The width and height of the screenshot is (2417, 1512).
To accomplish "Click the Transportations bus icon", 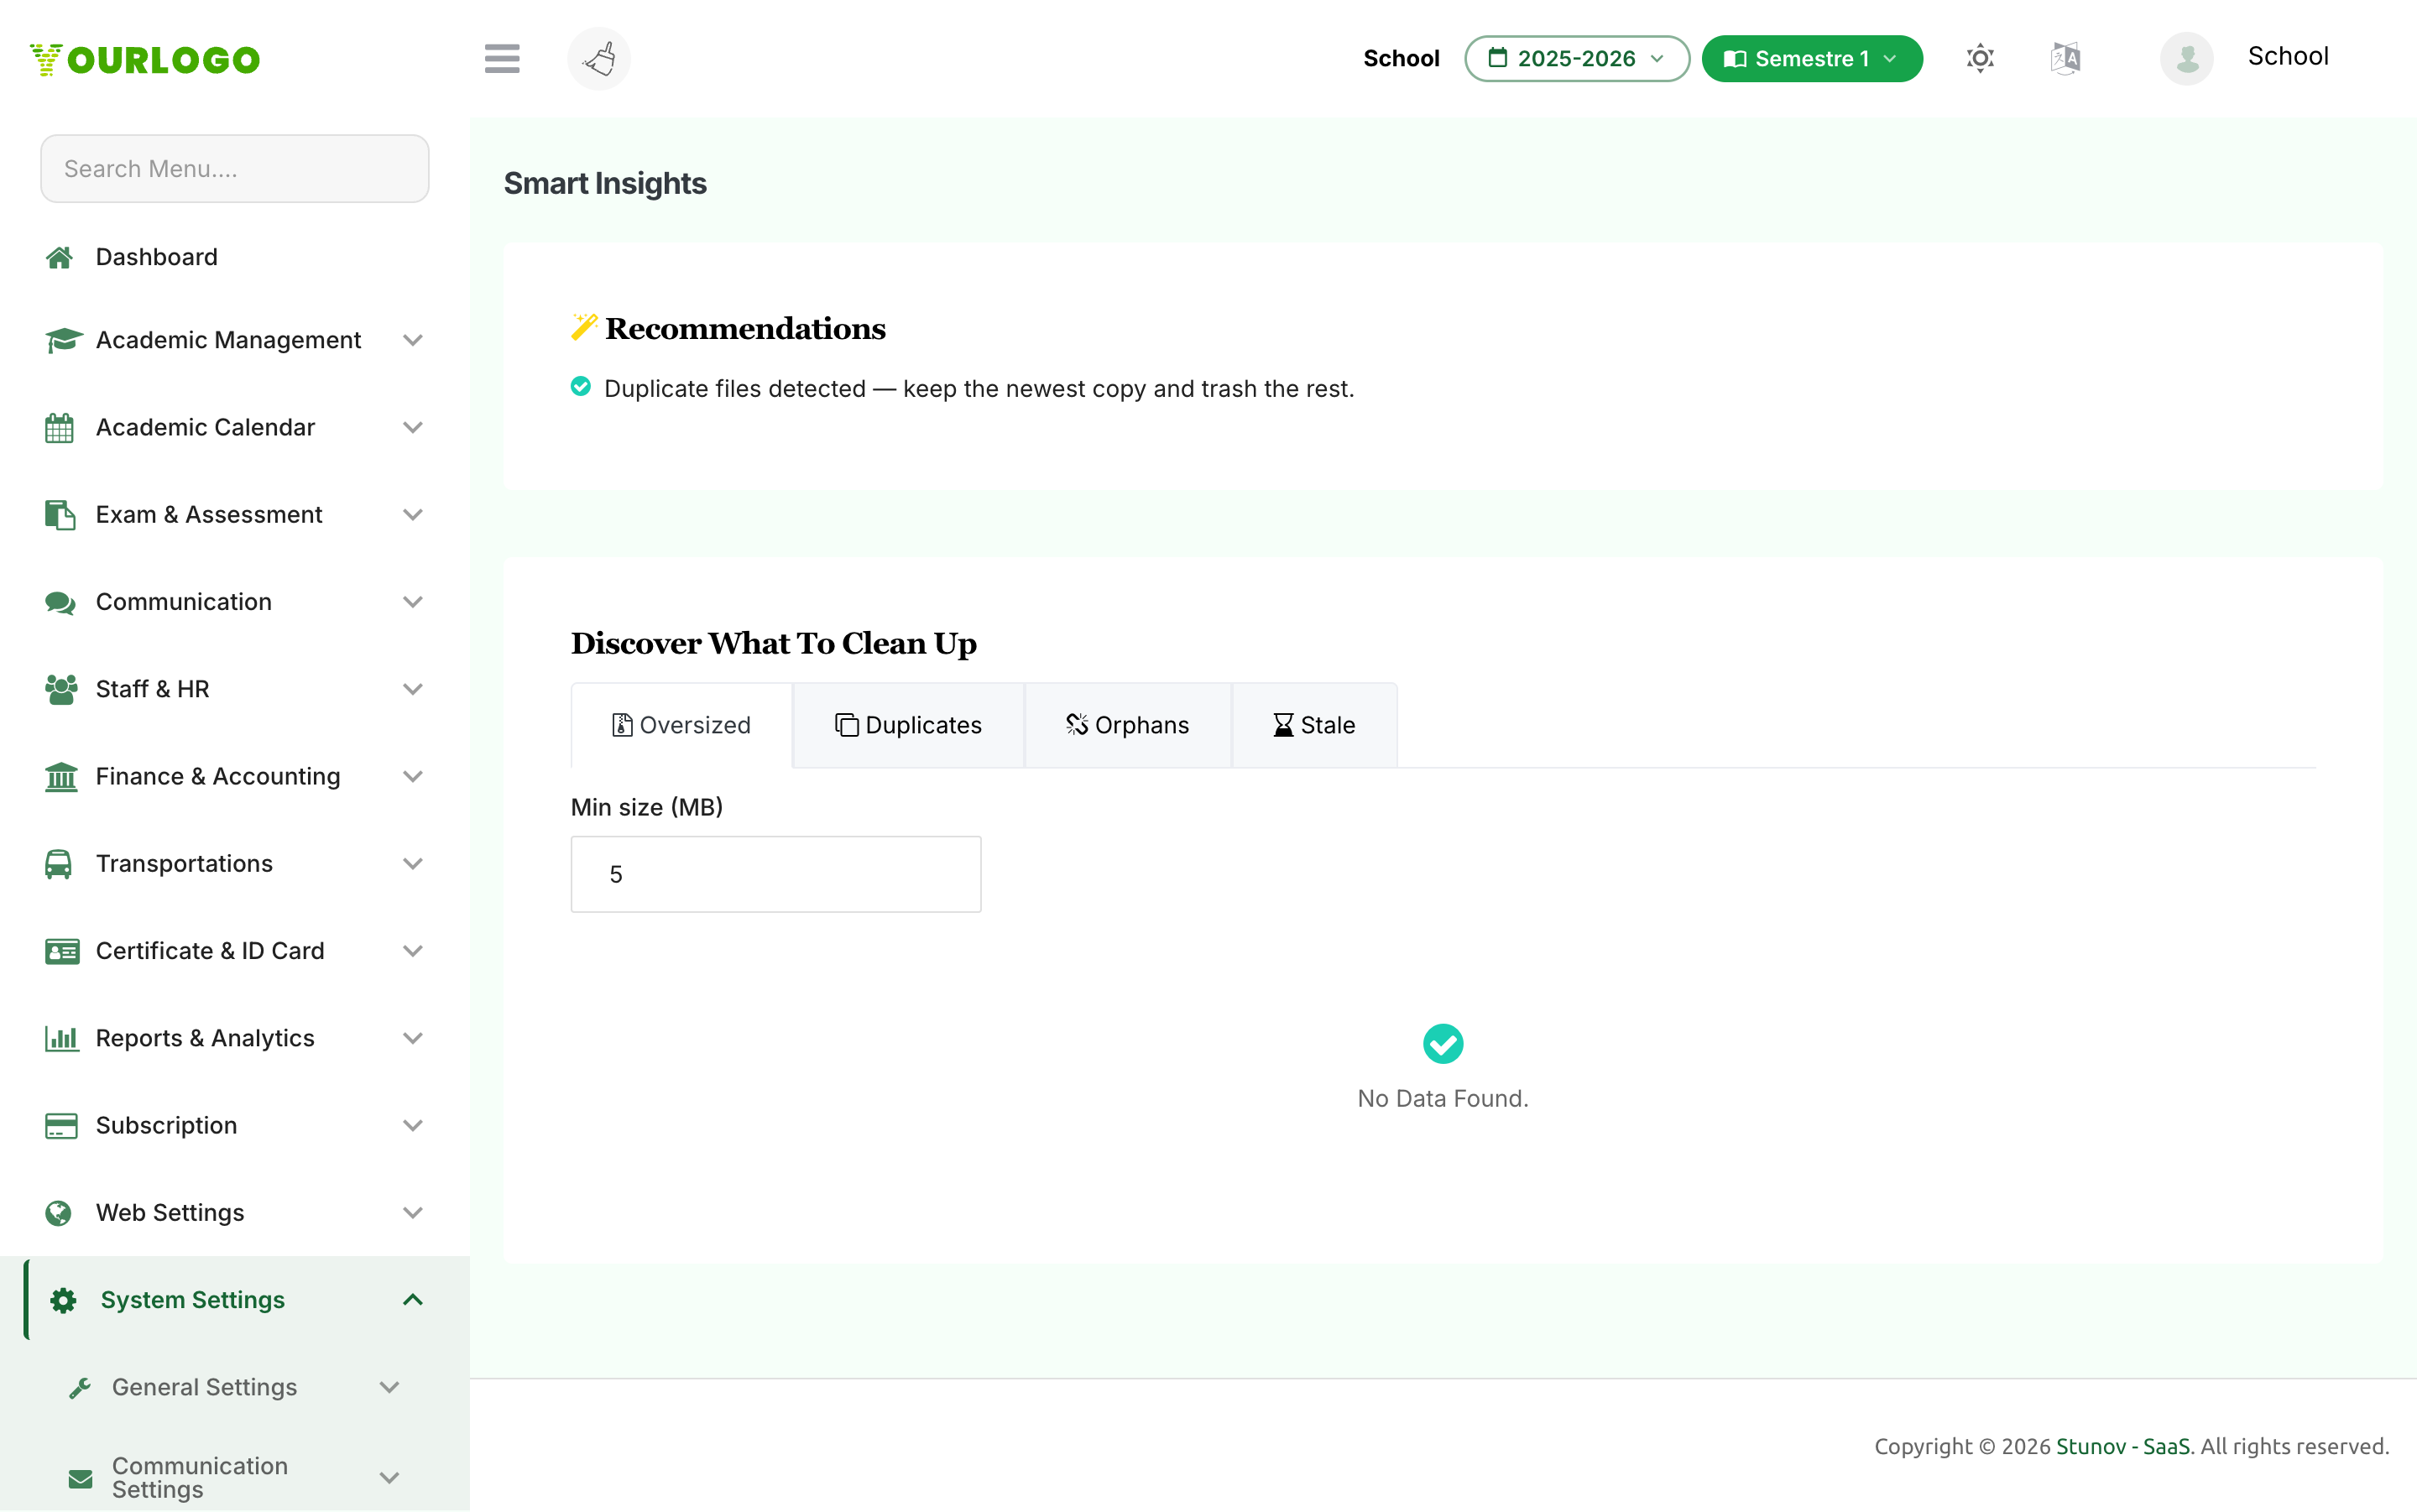I will point(59,864).
